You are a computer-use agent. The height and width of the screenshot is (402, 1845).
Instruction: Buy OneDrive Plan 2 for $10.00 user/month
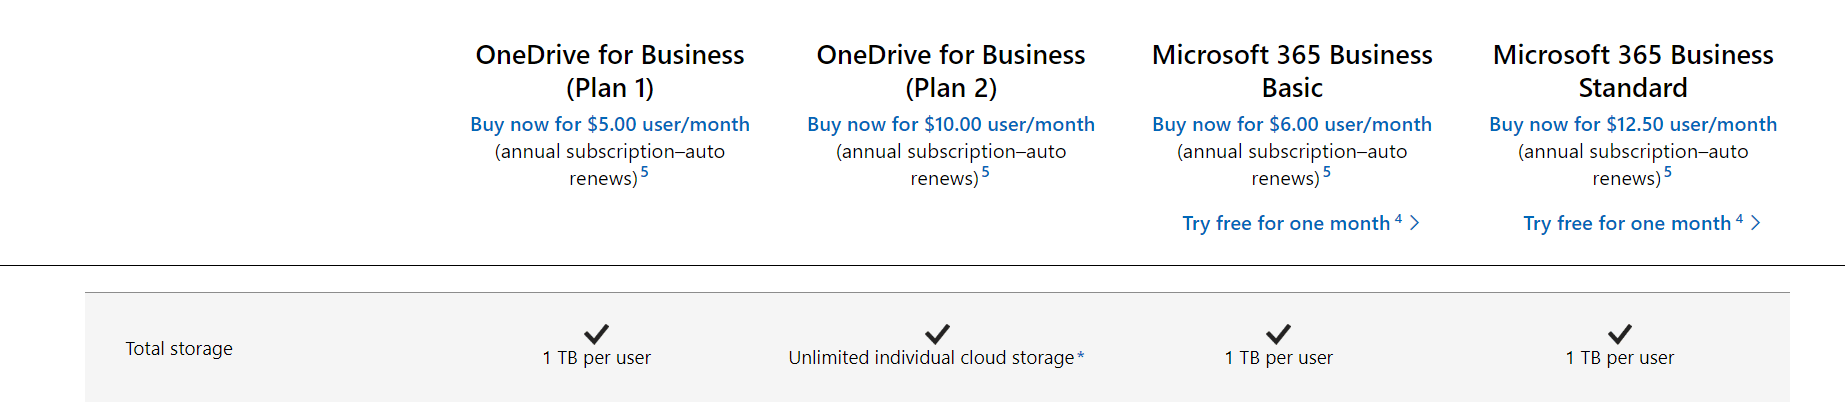tap(951, 124)
